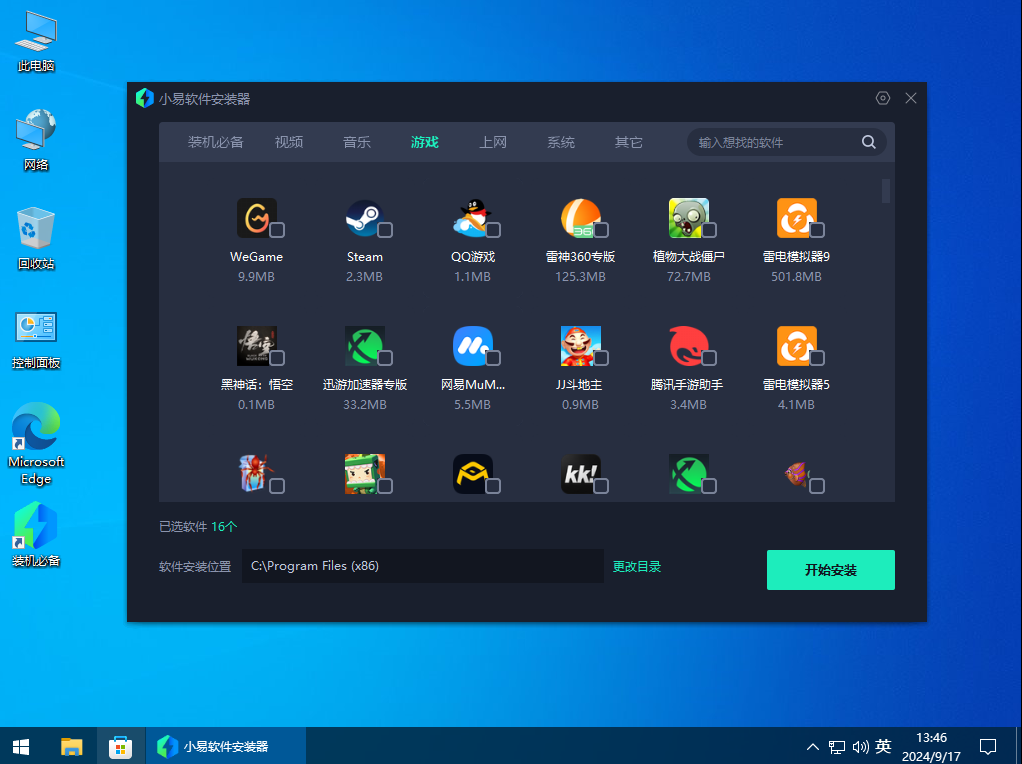Click the kk! app icon
Screen dimensions: 1022x764
click(580, 474)
